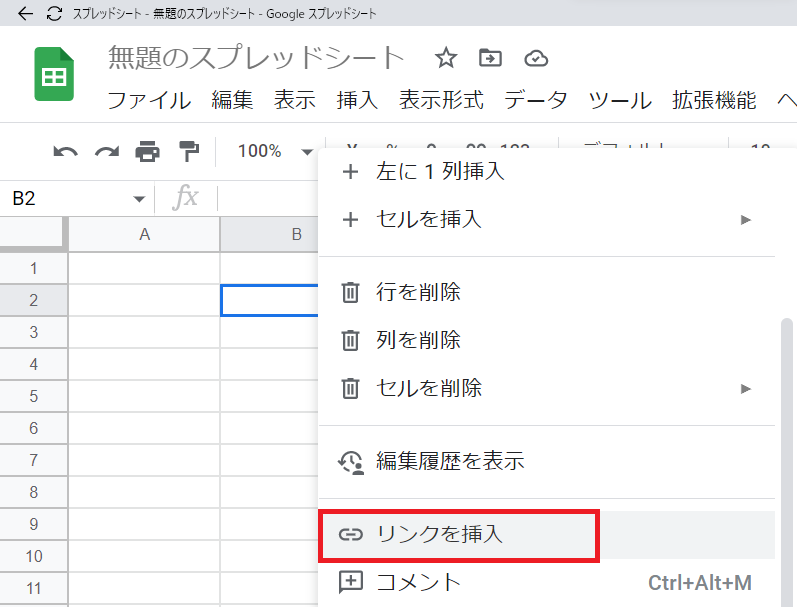Click the 無題のスプレッドシート title field
The width and height of the screenshot is (797, 607).
(256, 58)
